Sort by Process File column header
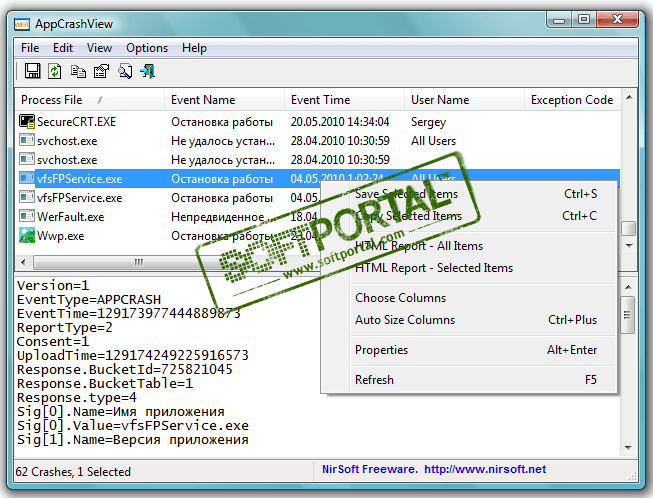Screen dimensions: 653x498 [90, 100]
